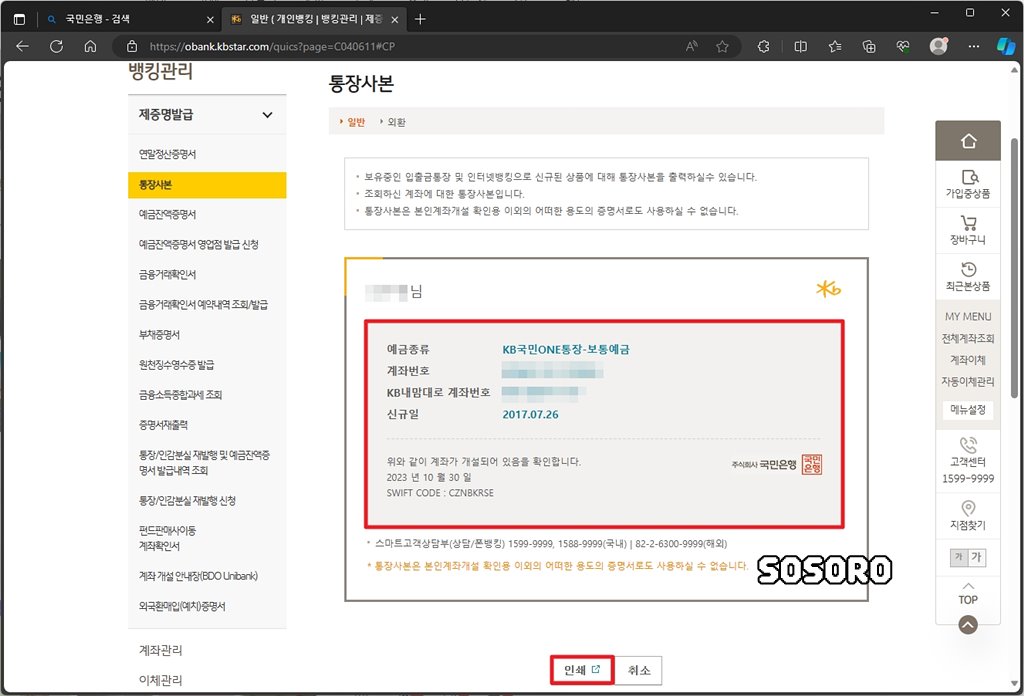
Task: Open 외국환매입(예치)증명서 menu item
Action: [x=182, y=606]
